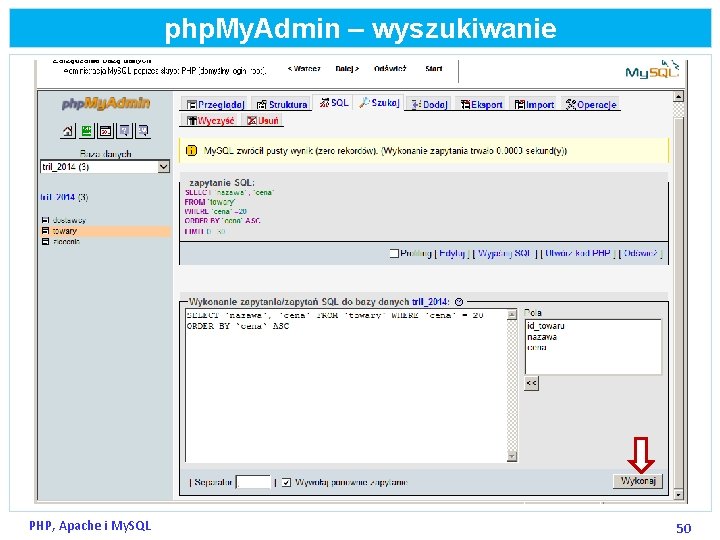Click table icon beside 'dostawcy'
The width and height of the screenshot is (720, 540).
pyautogui.click(x=45, y=220)
